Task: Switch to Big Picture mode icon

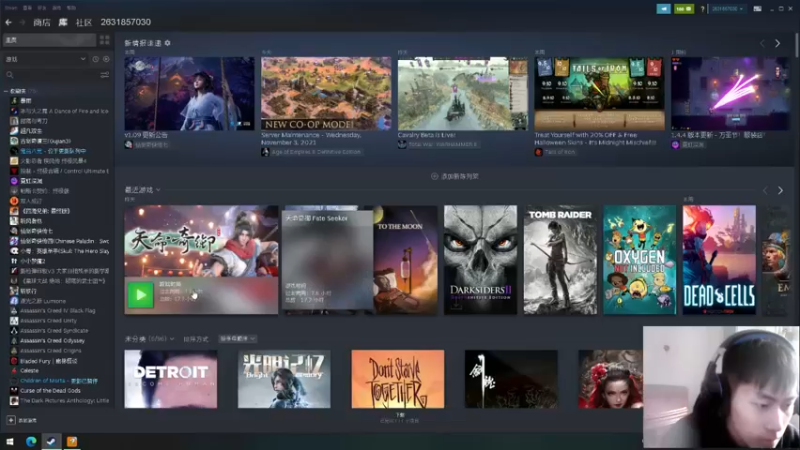Action: (758, 9)
